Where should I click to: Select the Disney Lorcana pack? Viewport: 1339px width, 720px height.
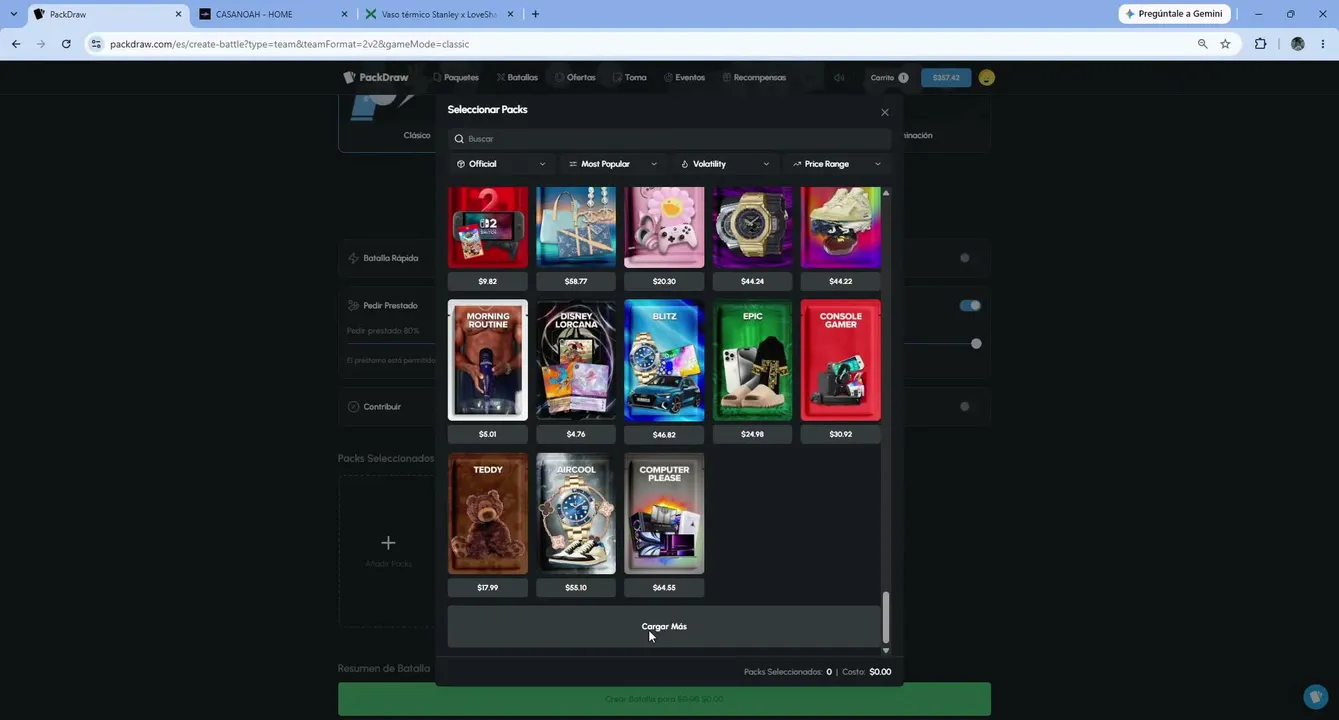(x=576, y=360)
